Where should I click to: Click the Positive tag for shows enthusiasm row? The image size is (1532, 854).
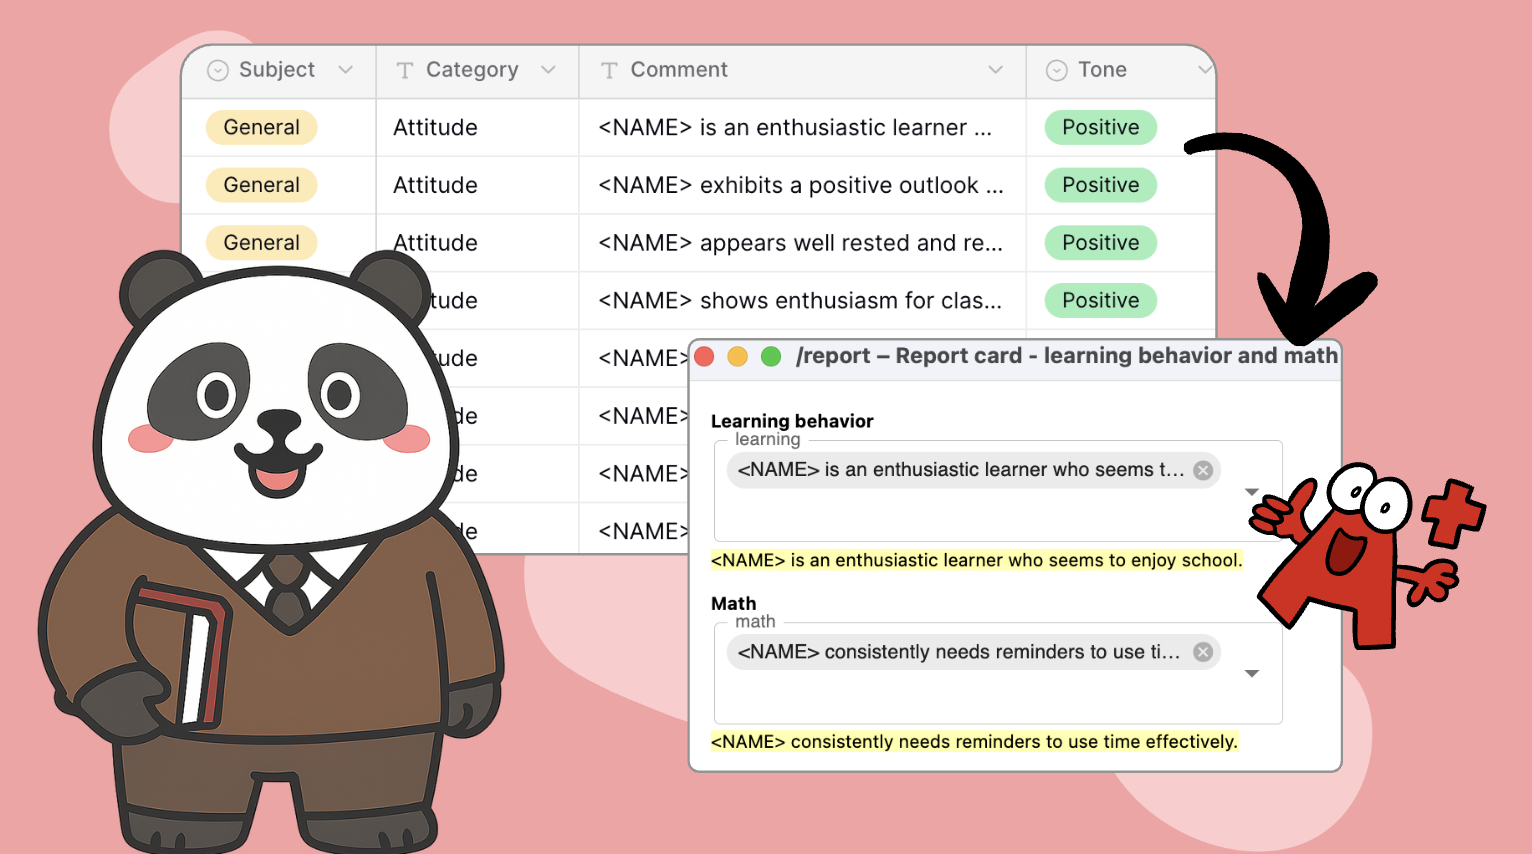point(1101,300)
